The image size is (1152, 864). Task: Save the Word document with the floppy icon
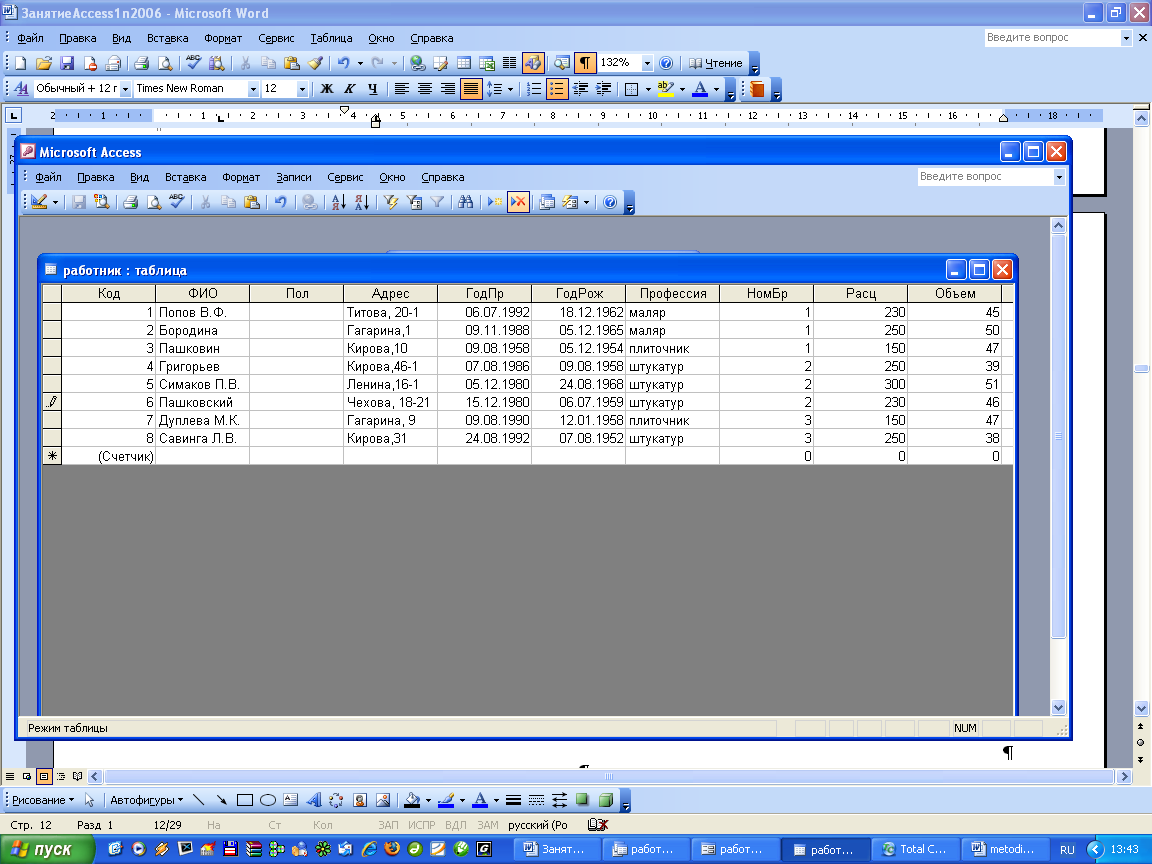coord(67,63)
